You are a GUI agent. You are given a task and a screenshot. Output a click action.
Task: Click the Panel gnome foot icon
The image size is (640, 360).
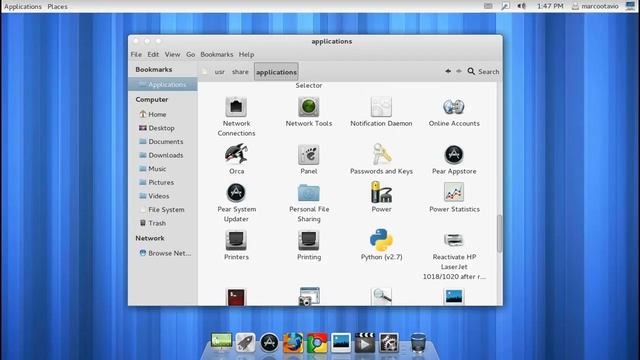[x=309, y=155]
